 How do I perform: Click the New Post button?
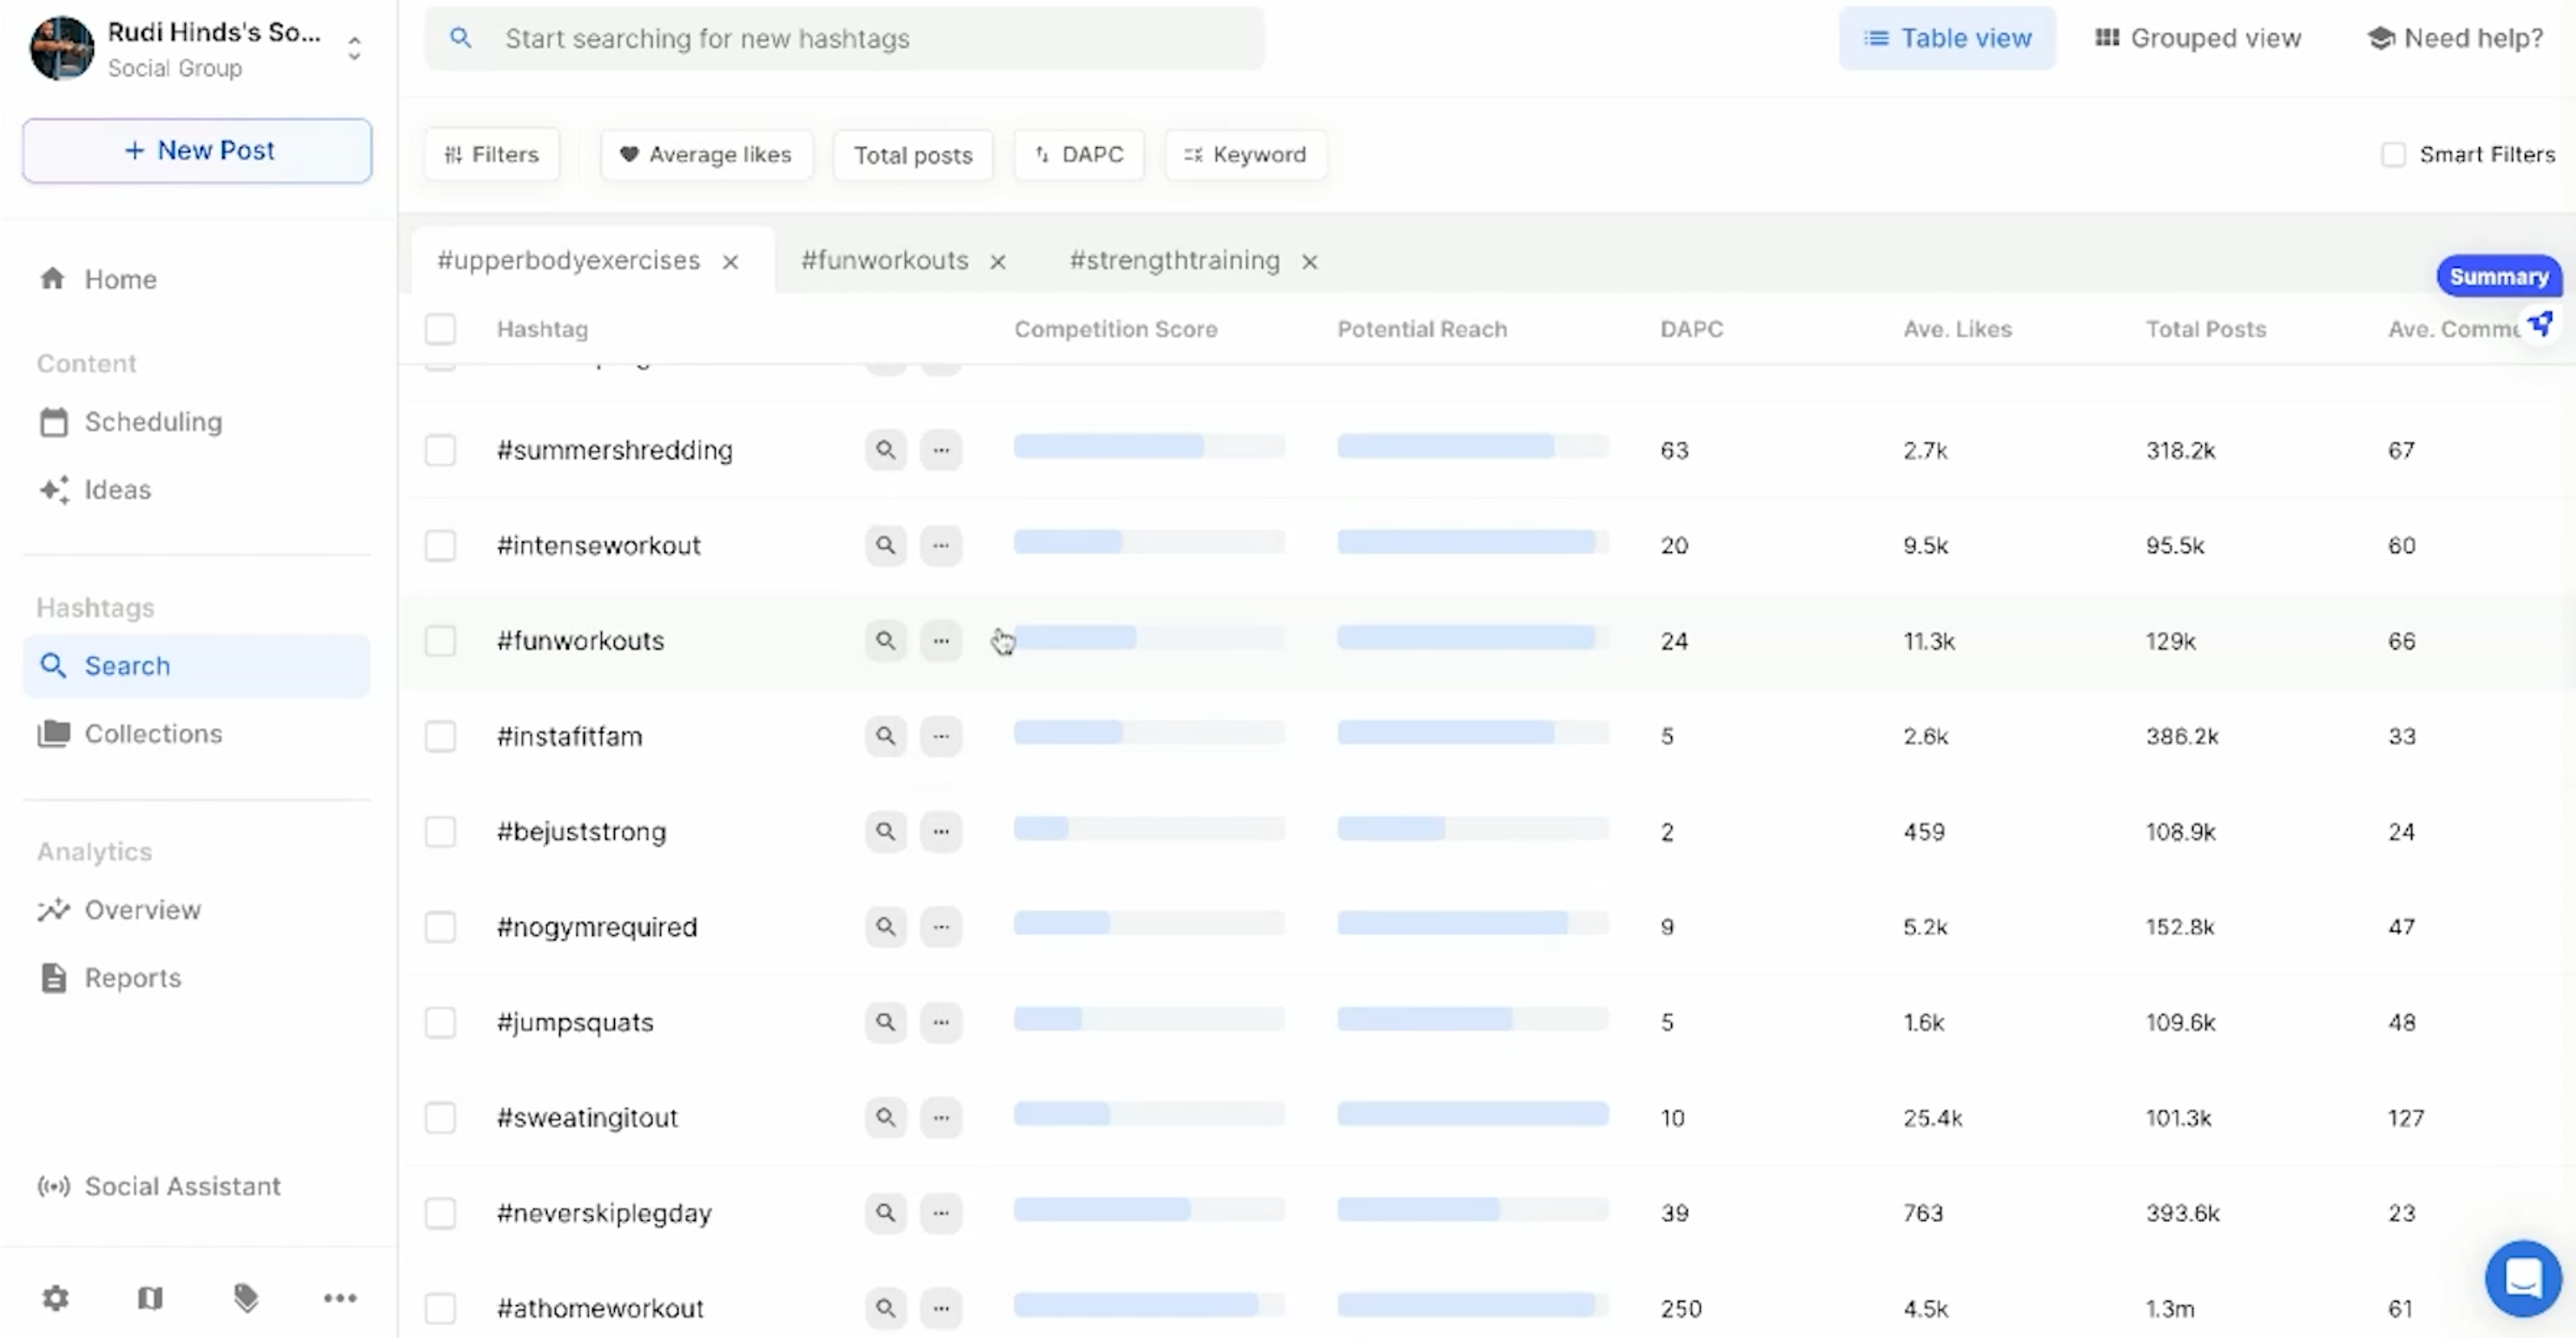pyautogui.click(x=197, y=150)
